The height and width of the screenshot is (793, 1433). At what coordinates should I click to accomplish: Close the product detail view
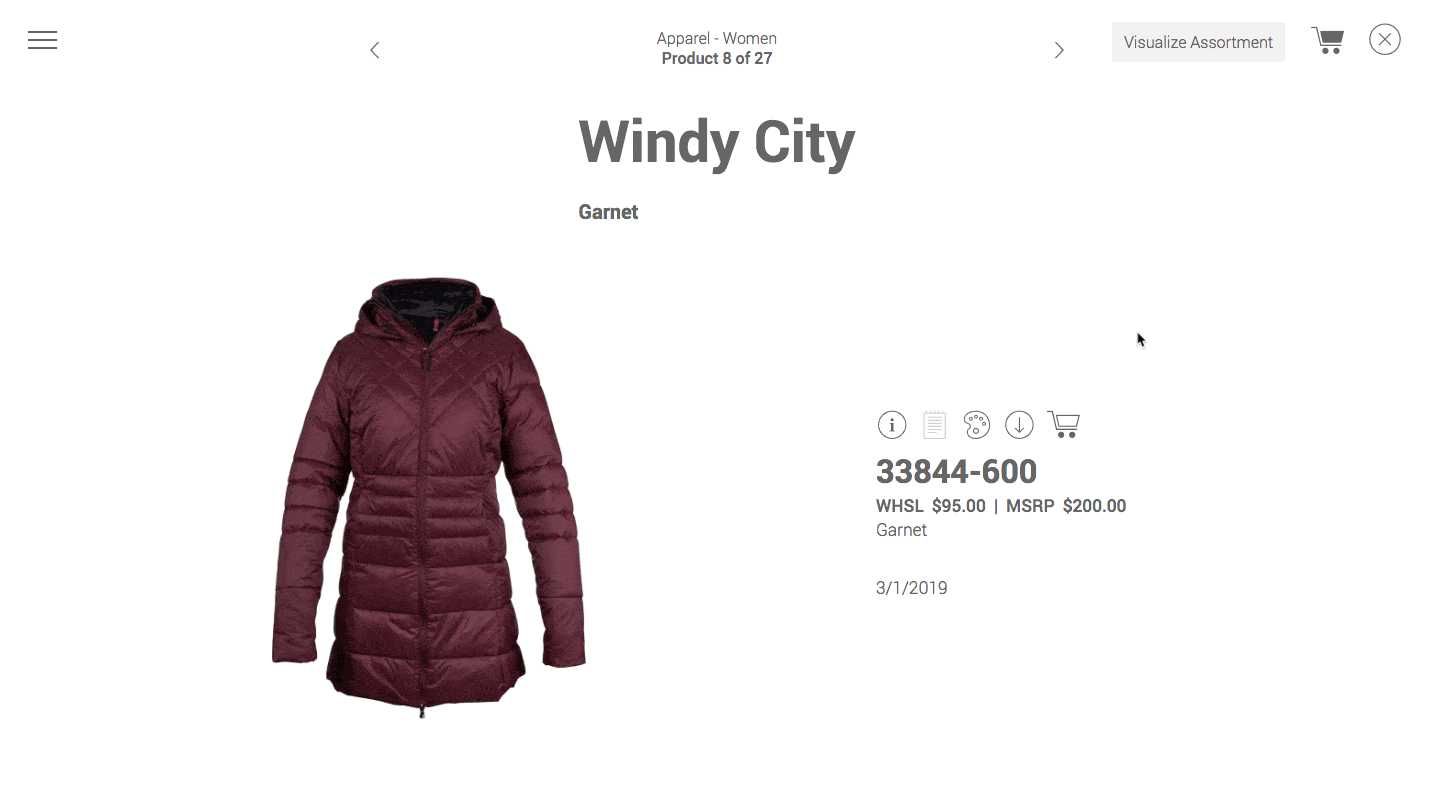1385,40
